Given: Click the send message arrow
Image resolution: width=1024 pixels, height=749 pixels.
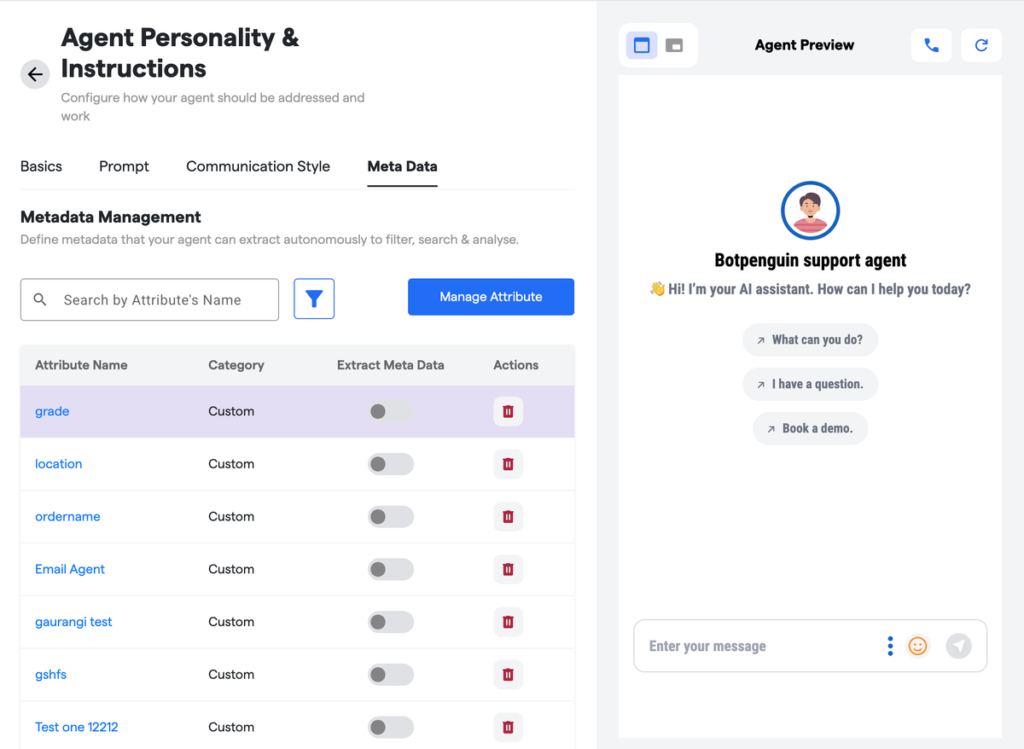Looking at the screenshot, I should tap(958, 646).
